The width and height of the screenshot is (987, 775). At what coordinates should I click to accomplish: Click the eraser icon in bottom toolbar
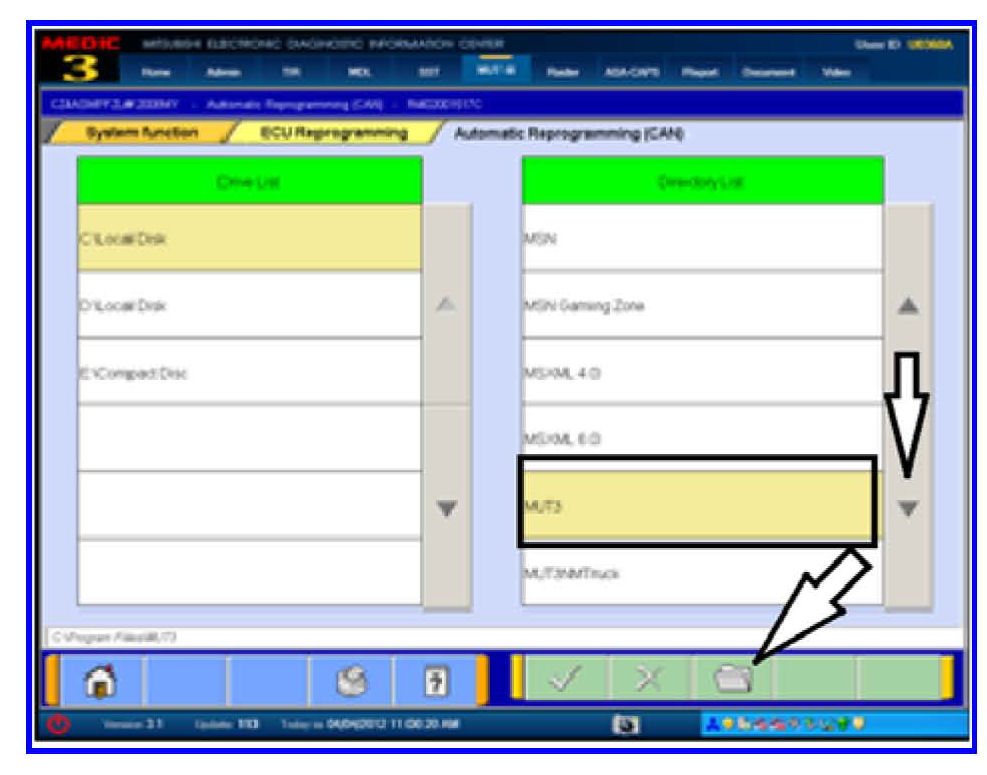350,681
